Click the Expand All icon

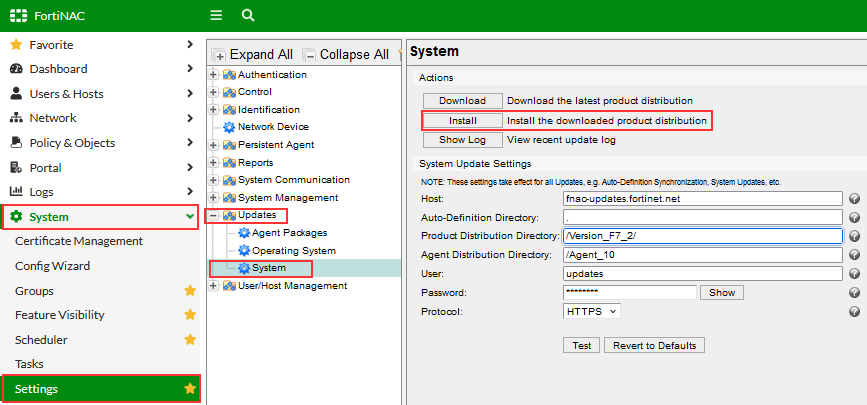click(x=220, y=55)
